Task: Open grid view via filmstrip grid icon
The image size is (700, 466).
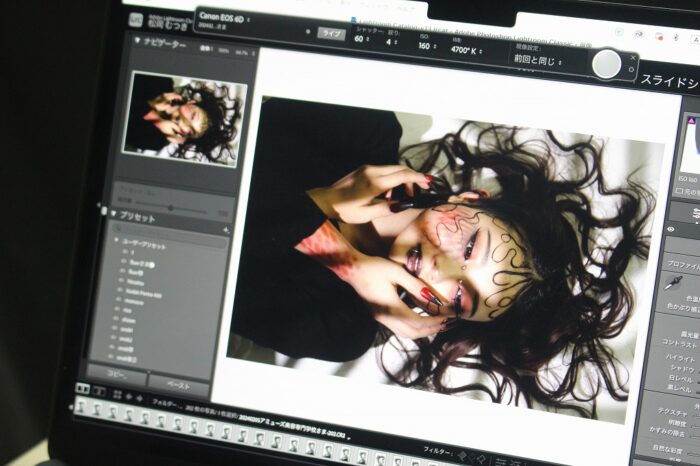Action: [117, 394]
